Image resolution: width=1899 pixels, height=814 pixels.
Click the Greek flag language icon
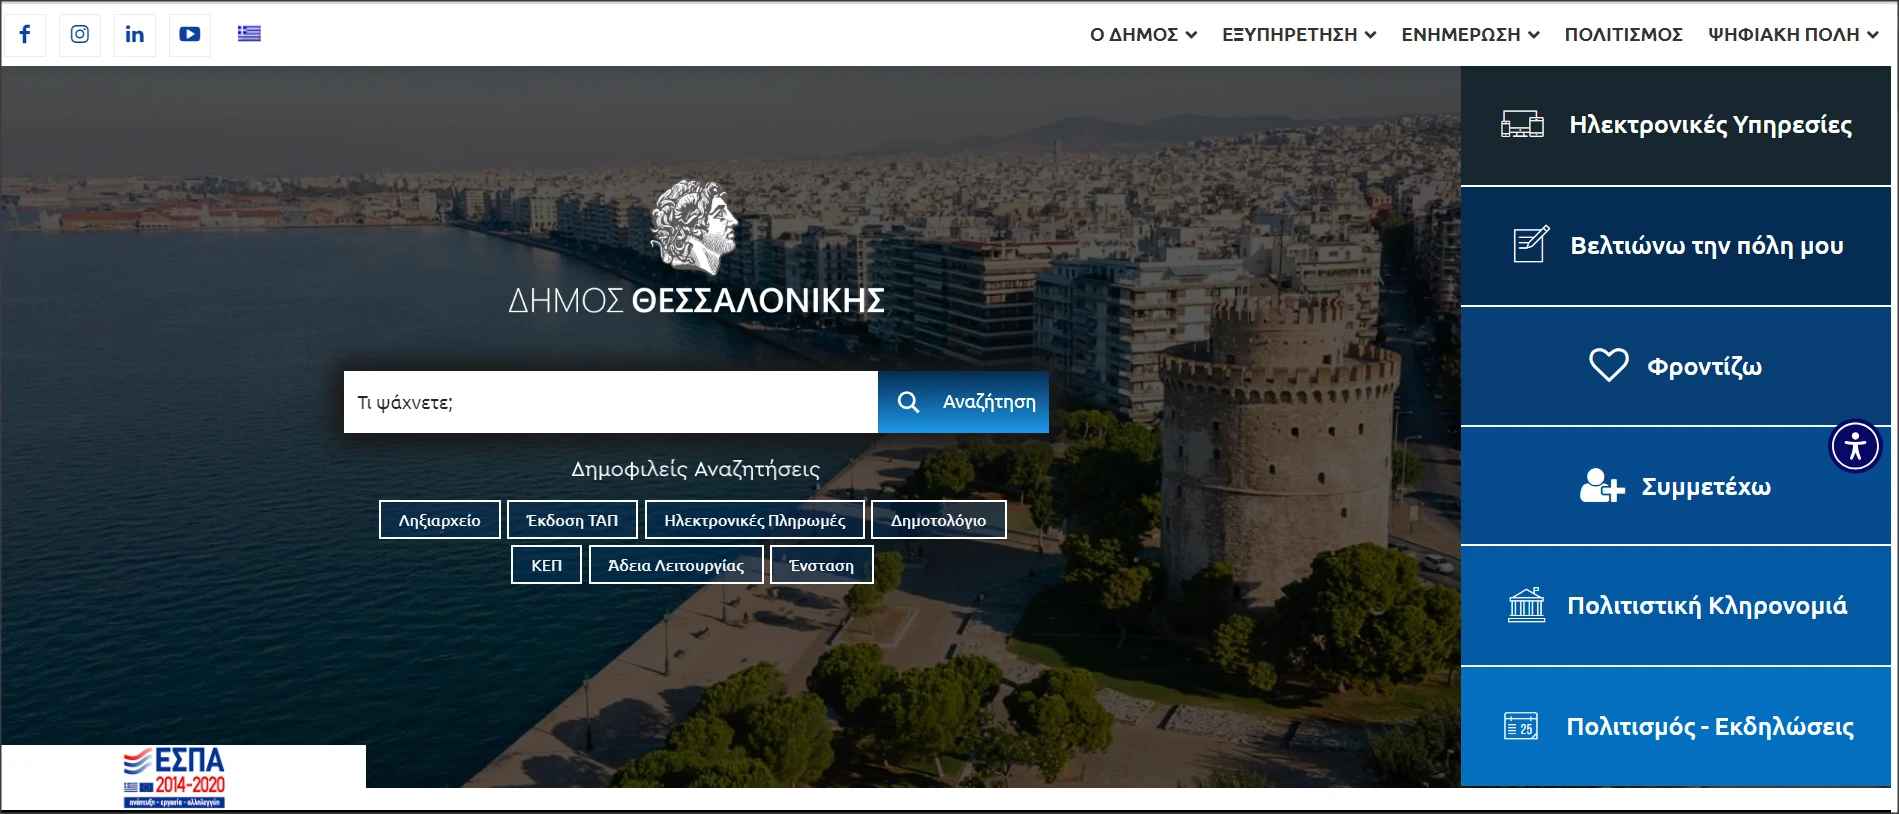[249, 34]
